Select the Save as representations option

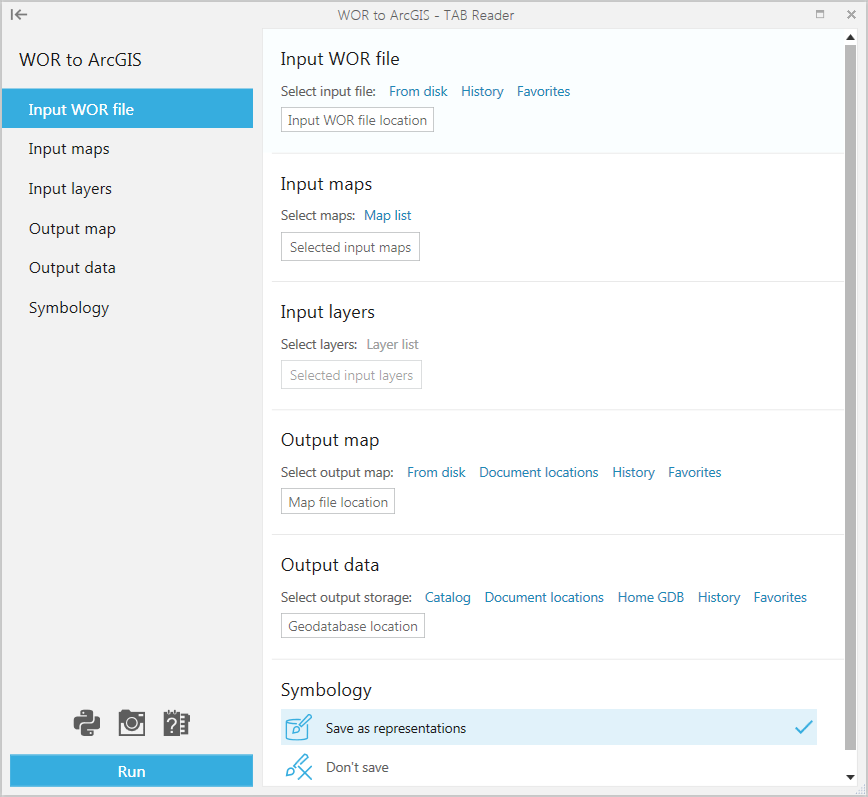[549, 727]
